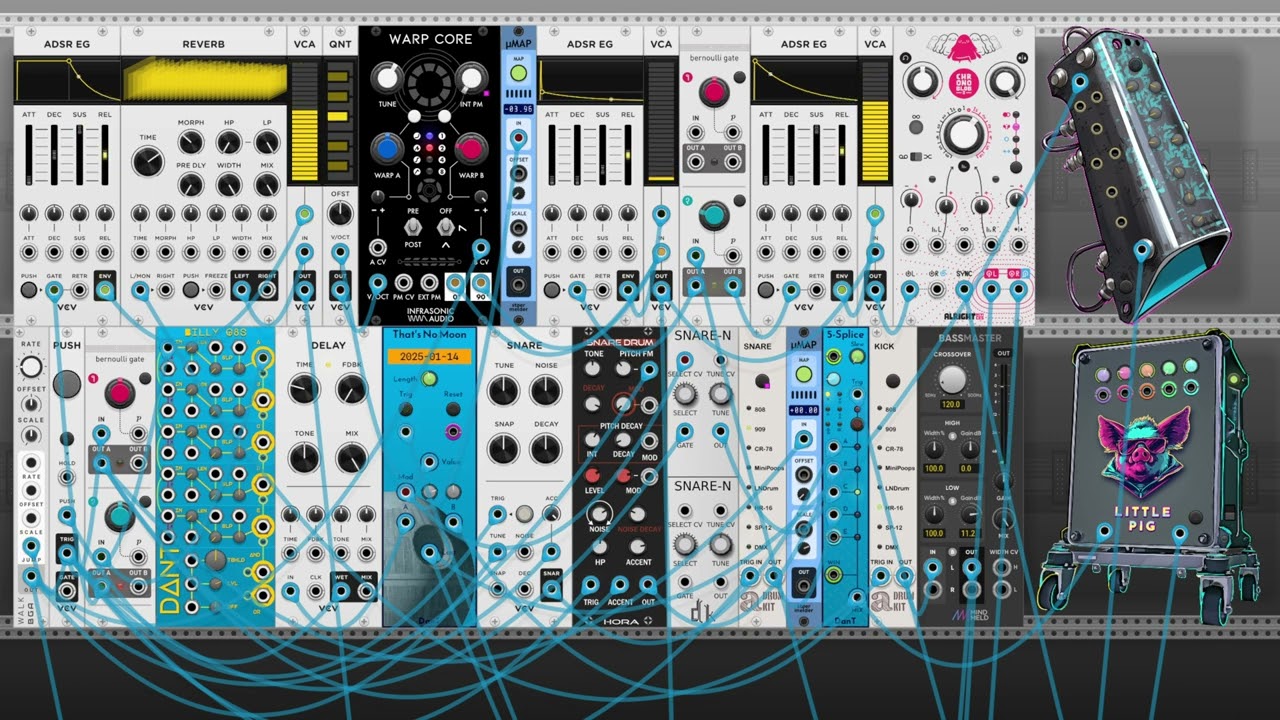Click the large button on the PUSH module
This screenshot has width=1280, height=720.
point(67,383)
